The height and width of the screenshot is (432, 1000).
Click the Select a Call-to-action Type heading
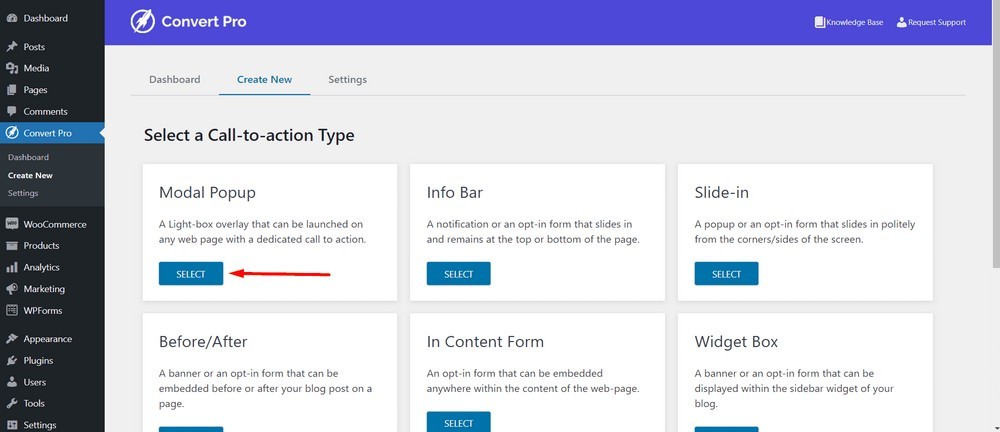click(249, 135)
